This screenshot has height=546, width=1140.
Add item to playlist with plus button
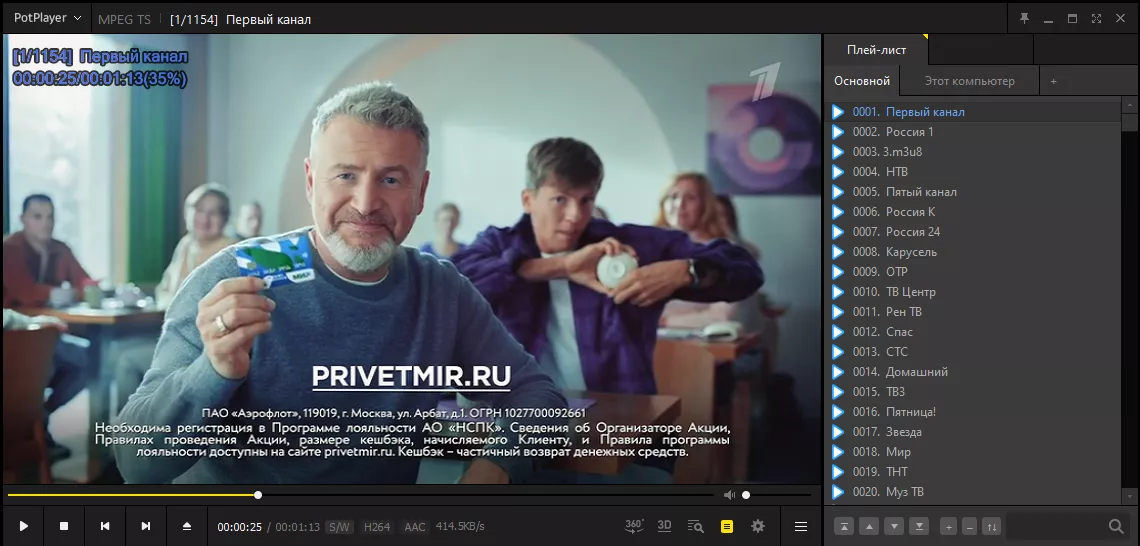tap(948, 526)
